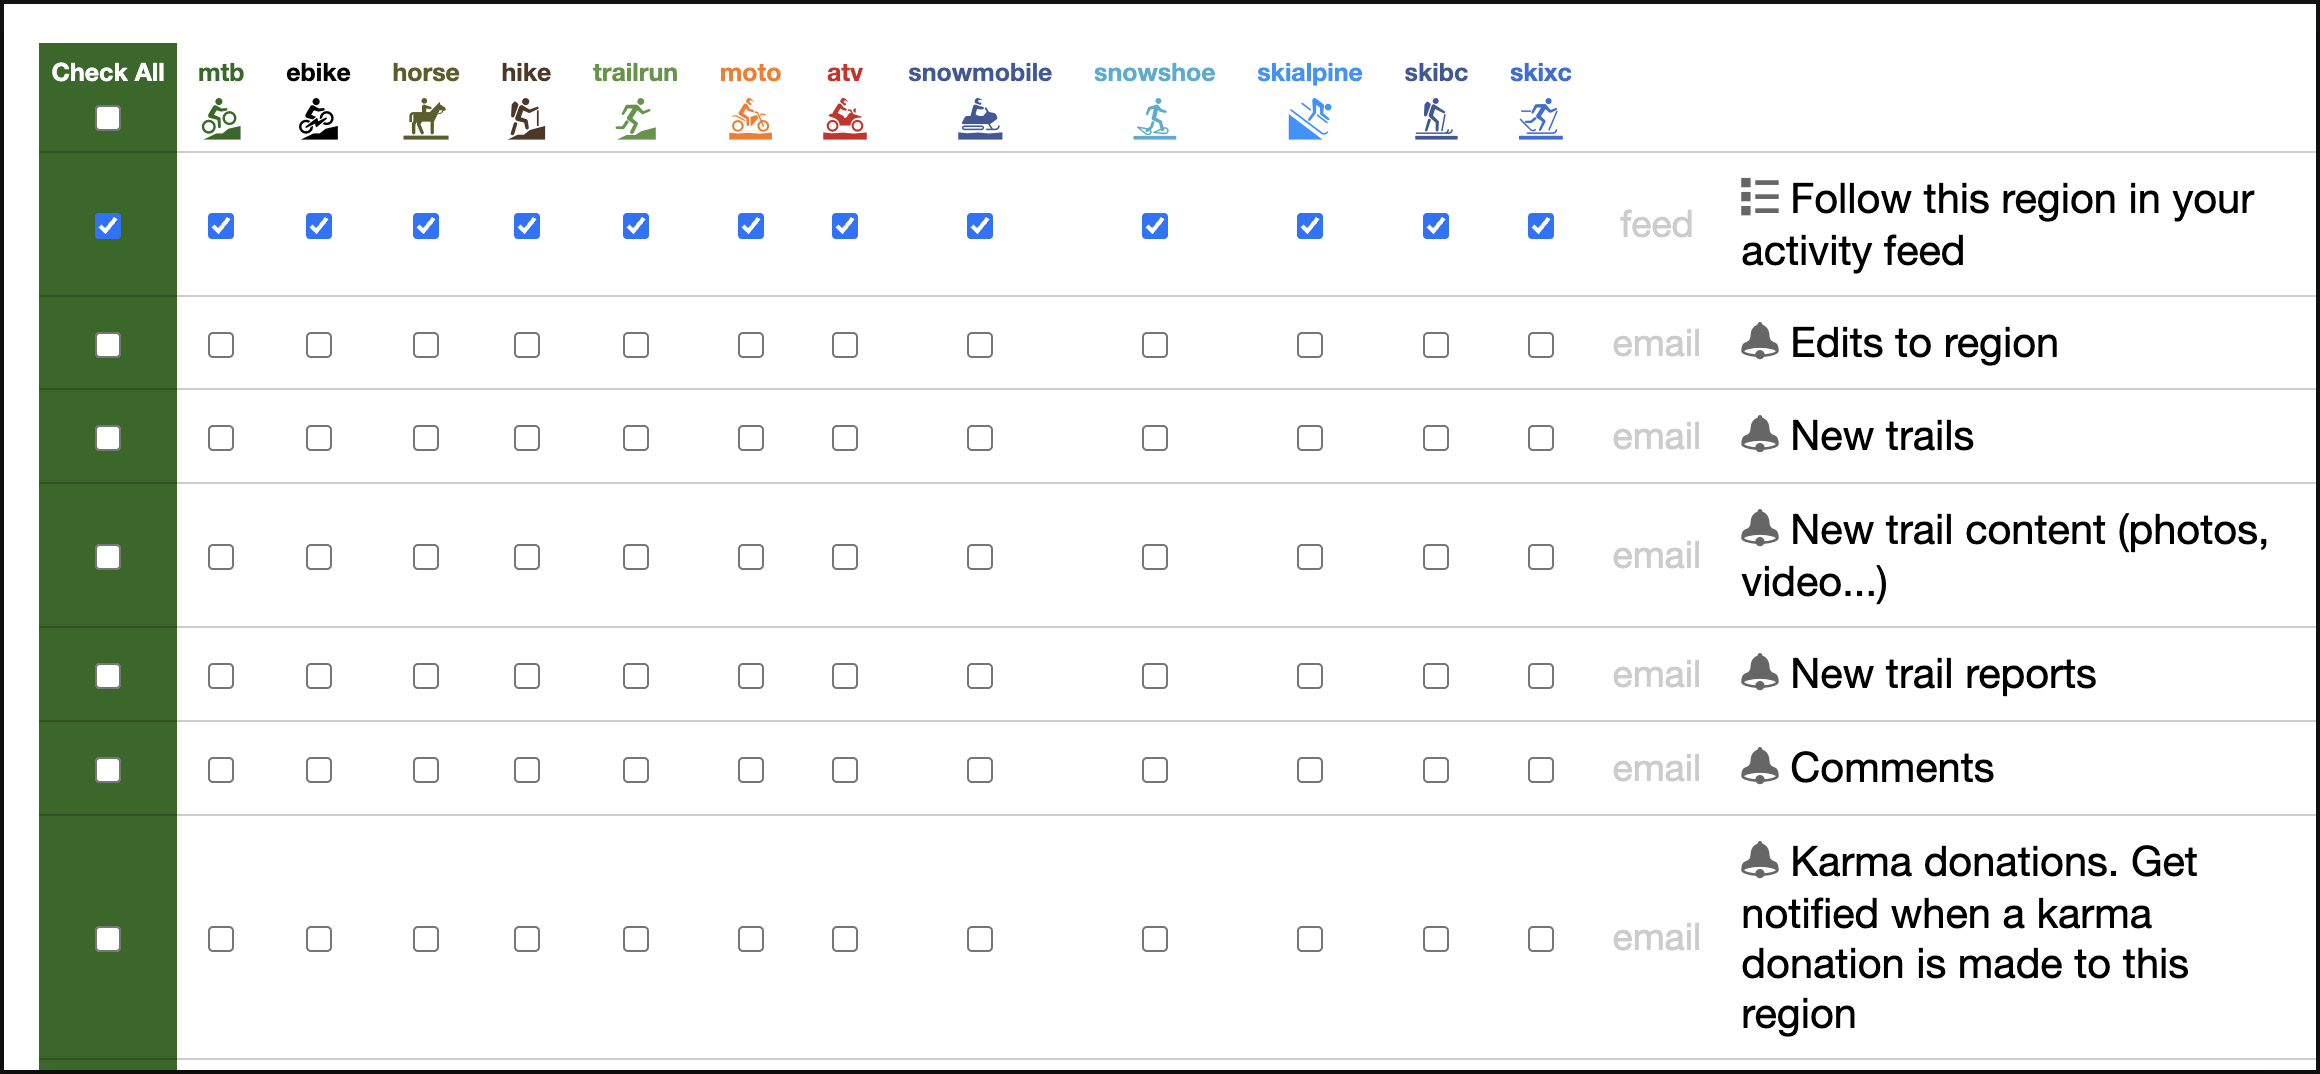Image resolution: width=2320 pixels, height=1074 pixels.
Task: Click the horse riding icon
Action: pyautogui.click(x=426, y=119)
